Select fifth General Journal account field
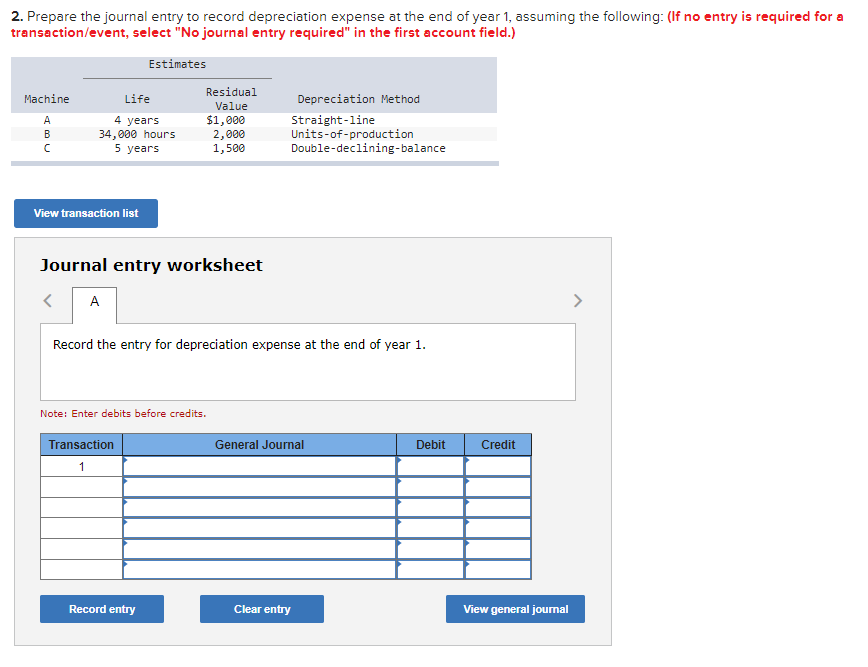The width and height of the screenshot is (868, 667). (x=260, y=549)
